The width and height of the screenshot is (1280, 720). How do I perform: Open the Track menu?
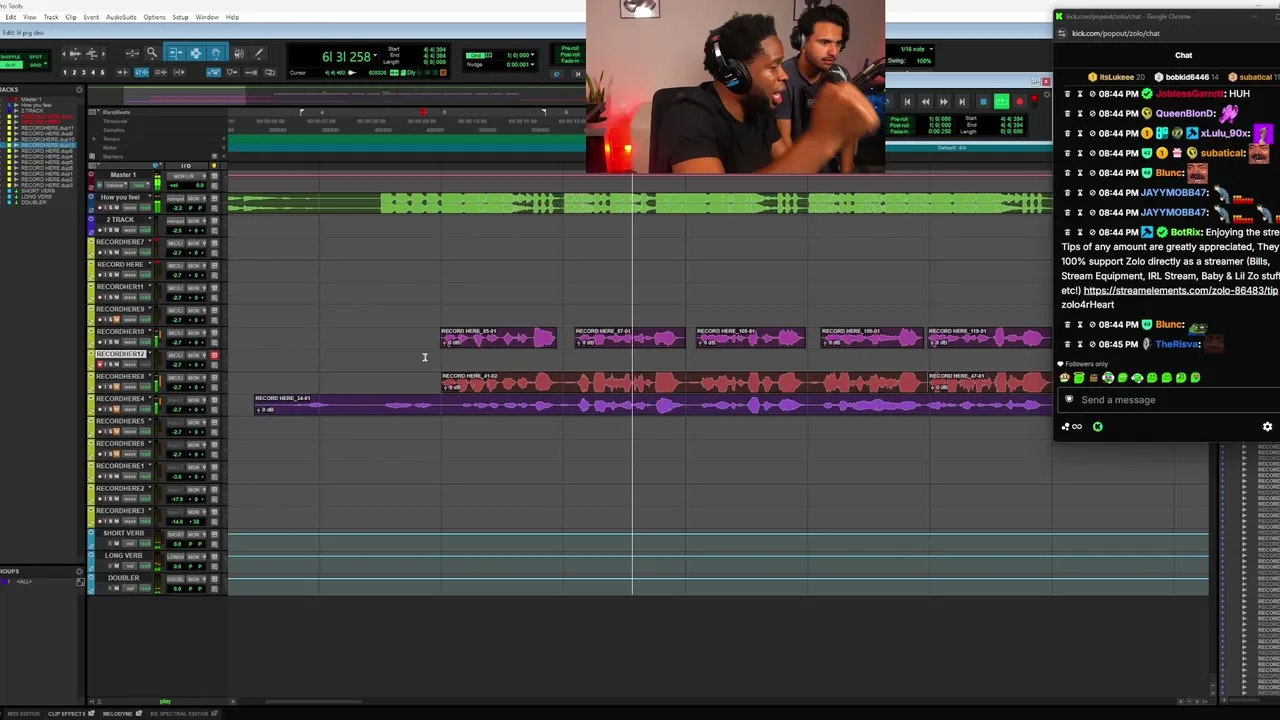51,17
